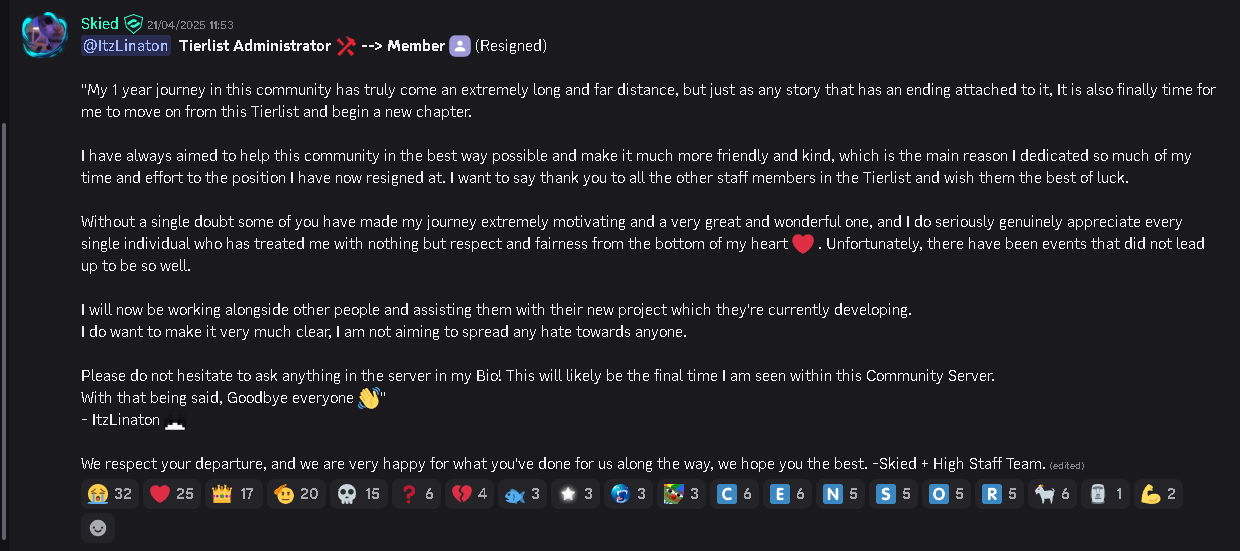The height and width of the screenshot is (551, 1240).
Task: Toggle the goat emoji reaction
Action: tap(1051, 494)
